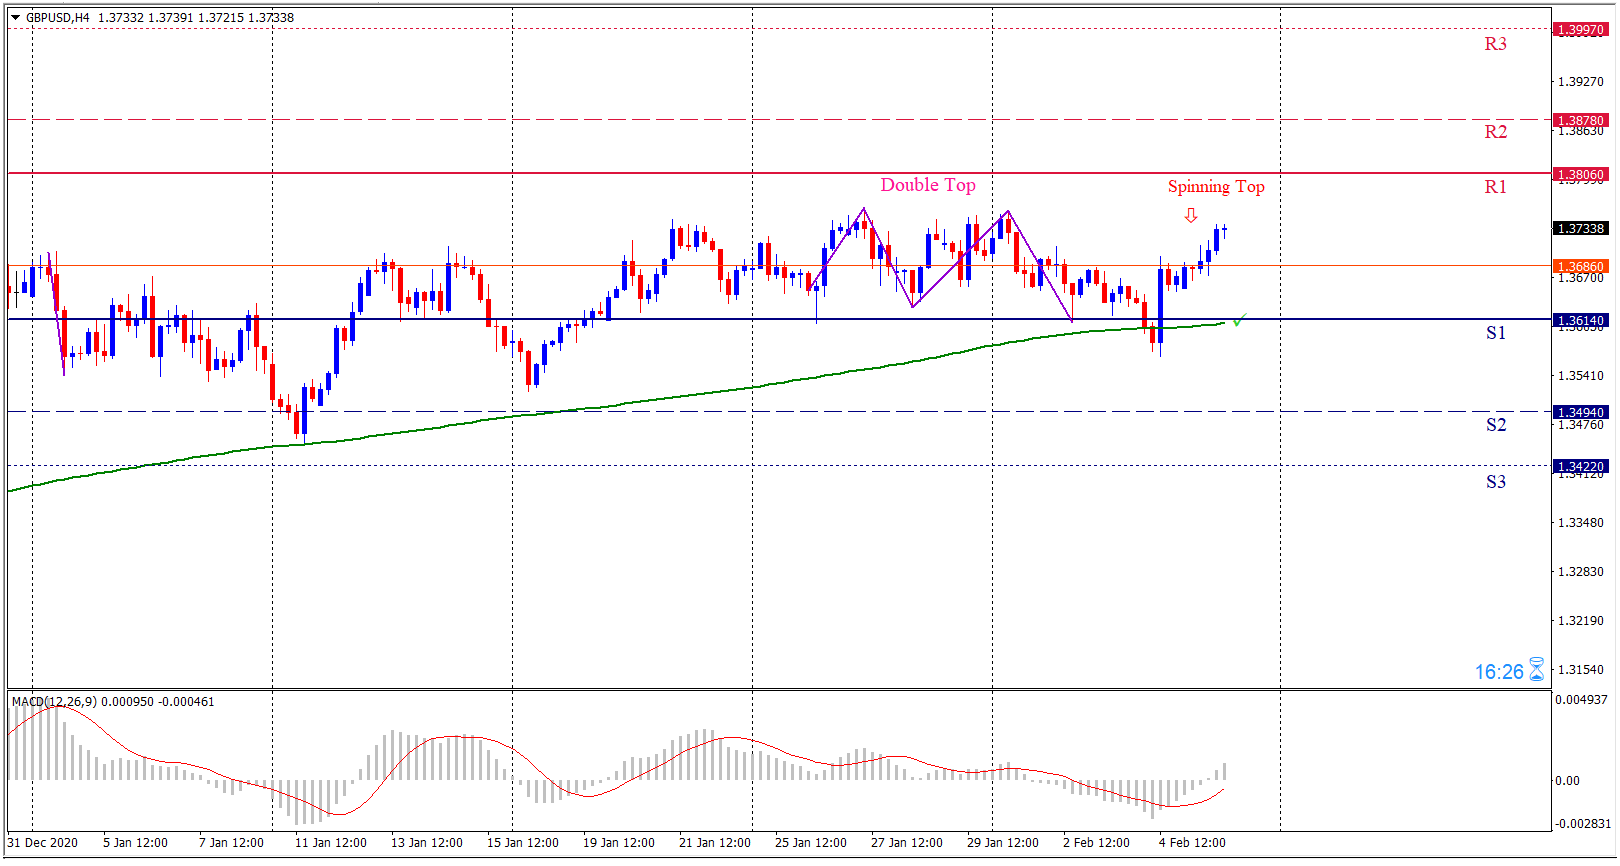Click the S3 support label

[1495, 482]
